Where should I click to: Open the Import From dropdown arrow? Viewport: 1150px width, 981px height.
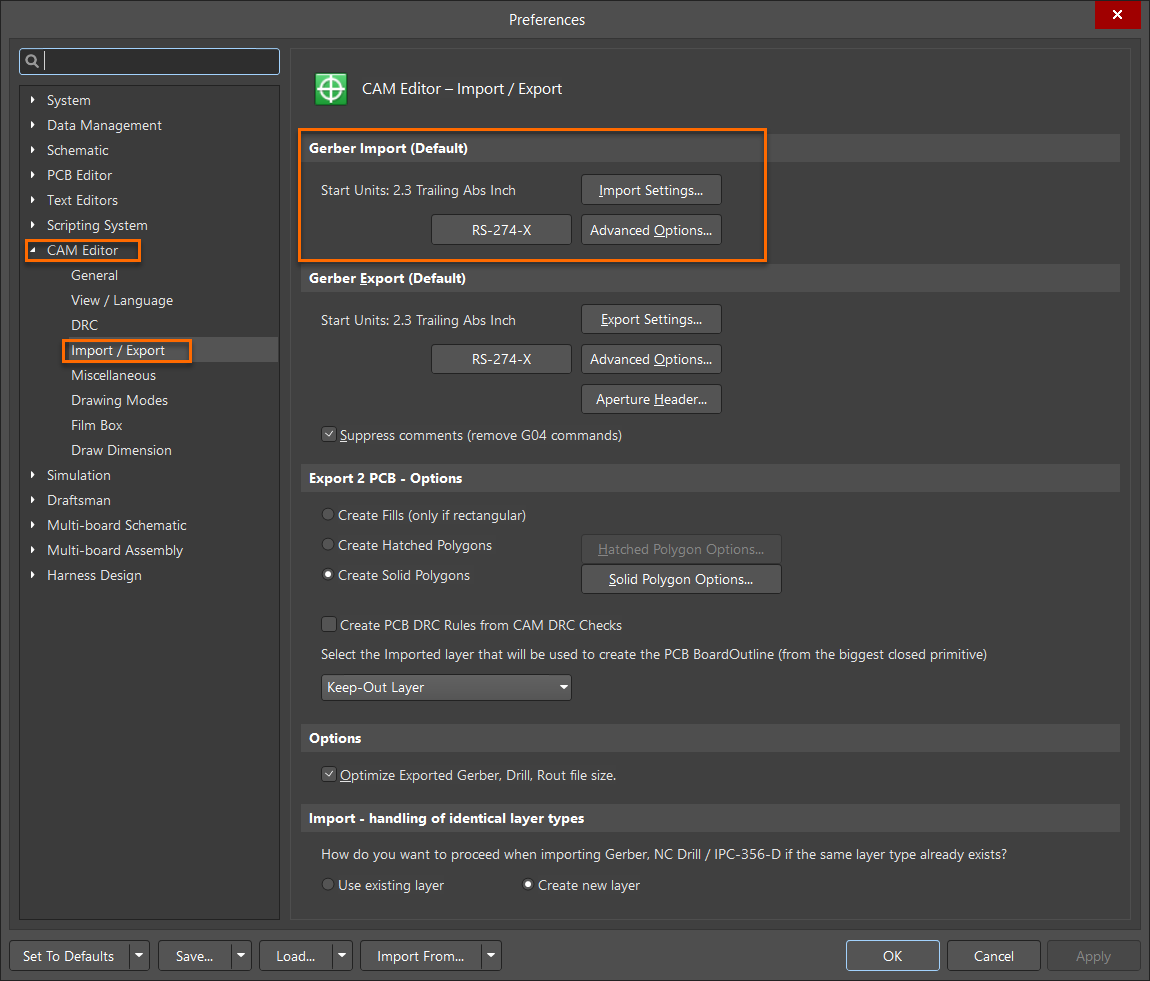tap(491, 956)
